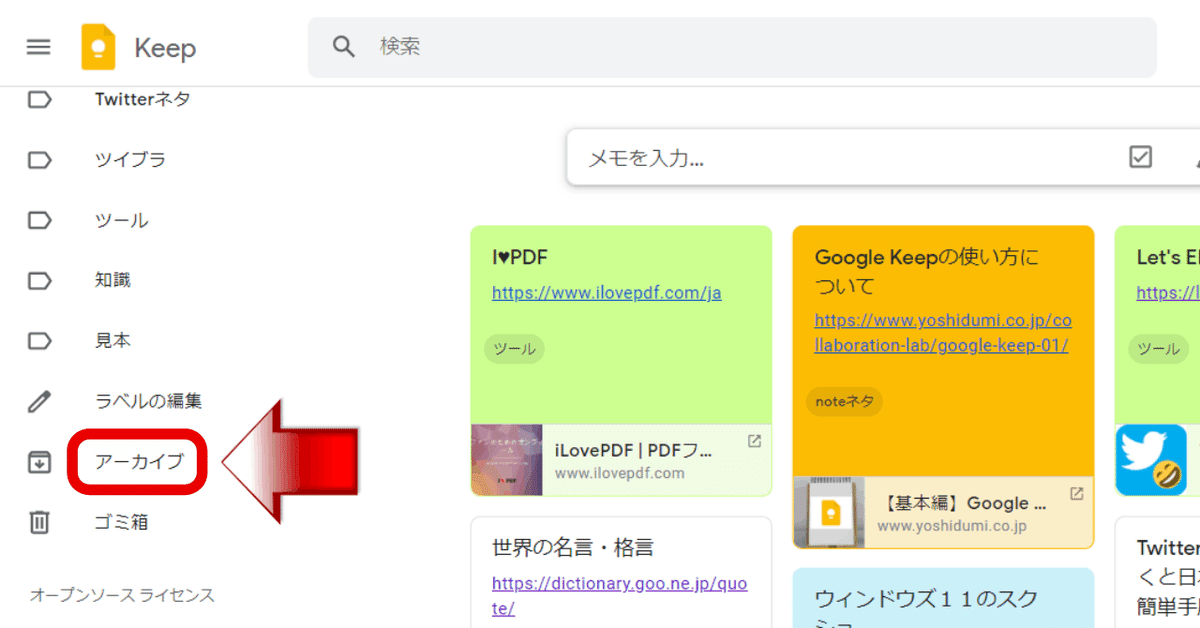Click the archive box icon

[39, 462]
